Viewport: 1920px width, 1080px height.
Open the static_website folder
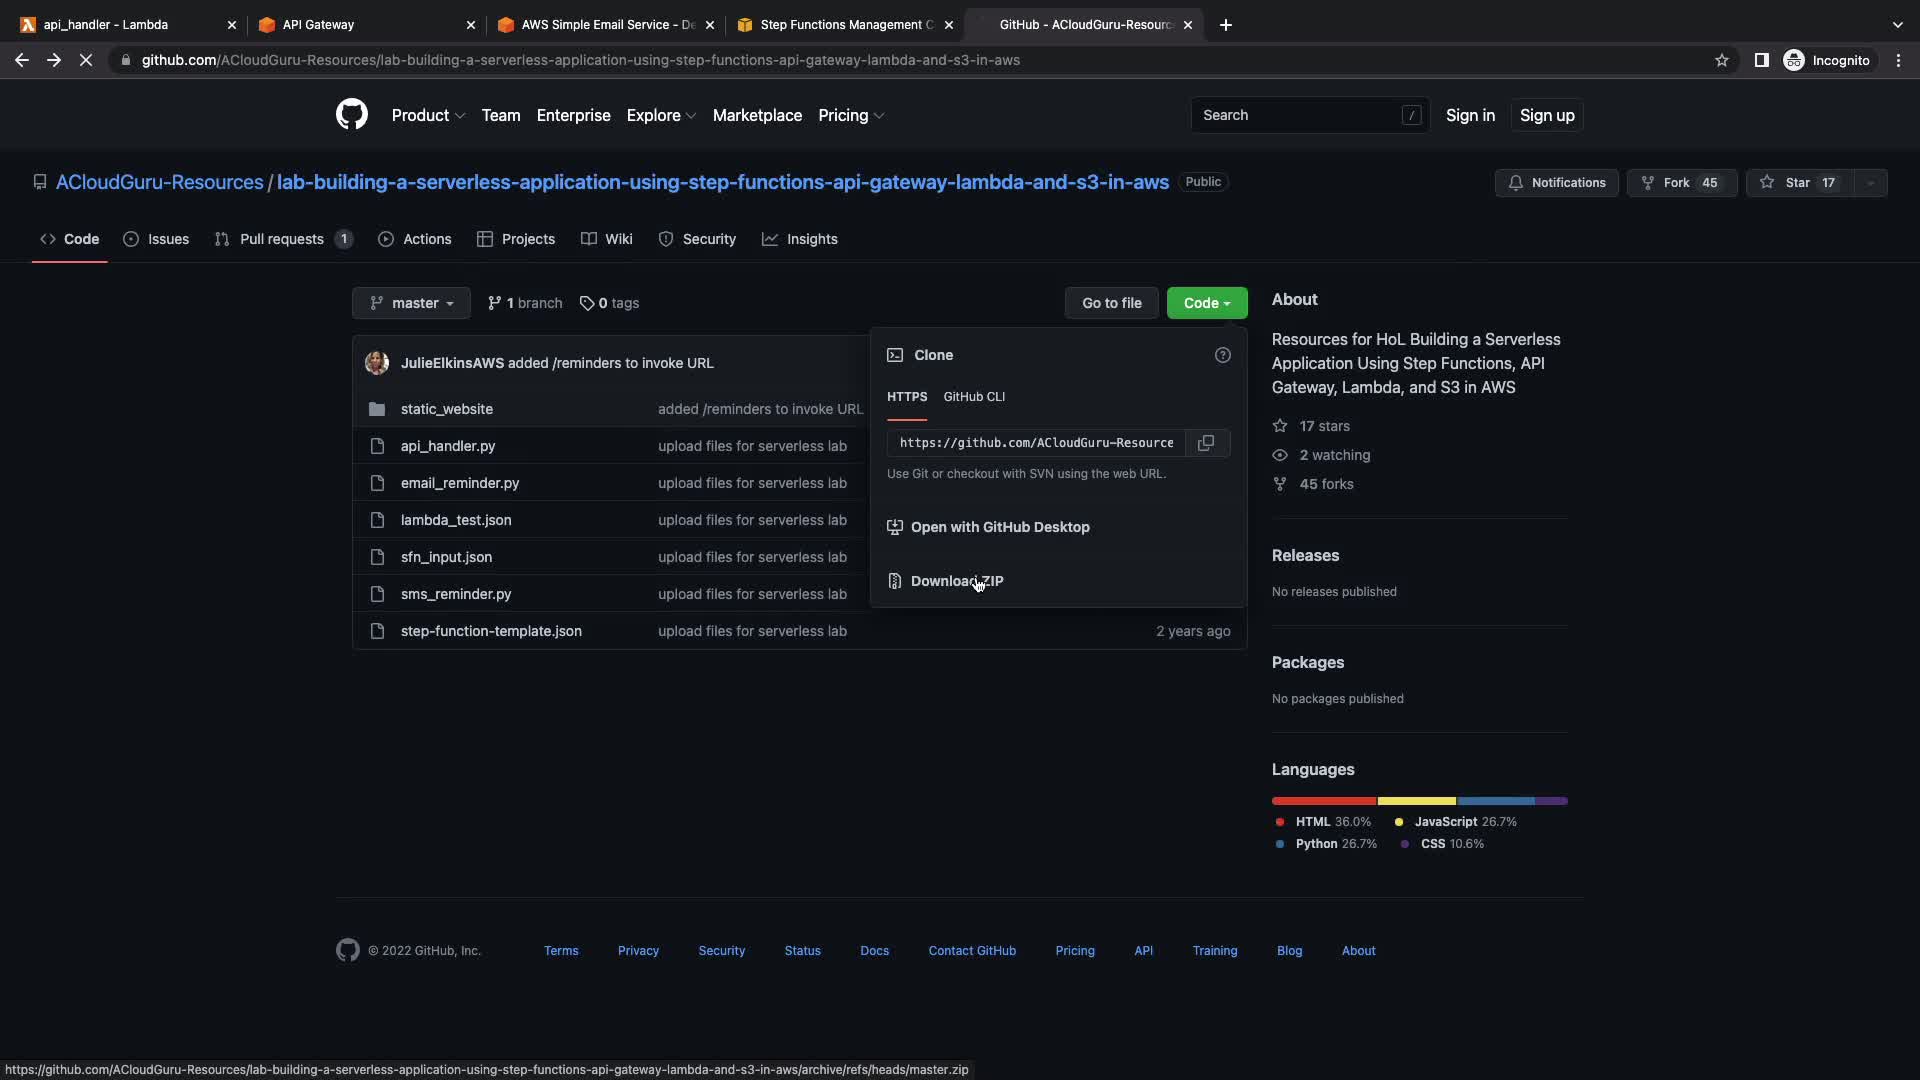pos(446,409)
